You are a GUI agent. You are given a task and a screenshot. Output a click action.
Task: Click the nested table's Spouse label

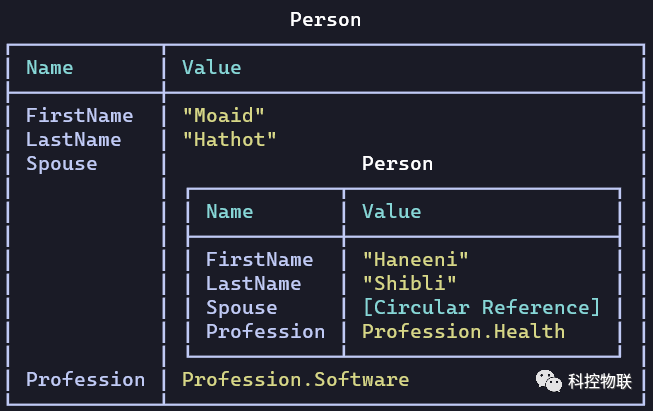click(x=241, y=307)
